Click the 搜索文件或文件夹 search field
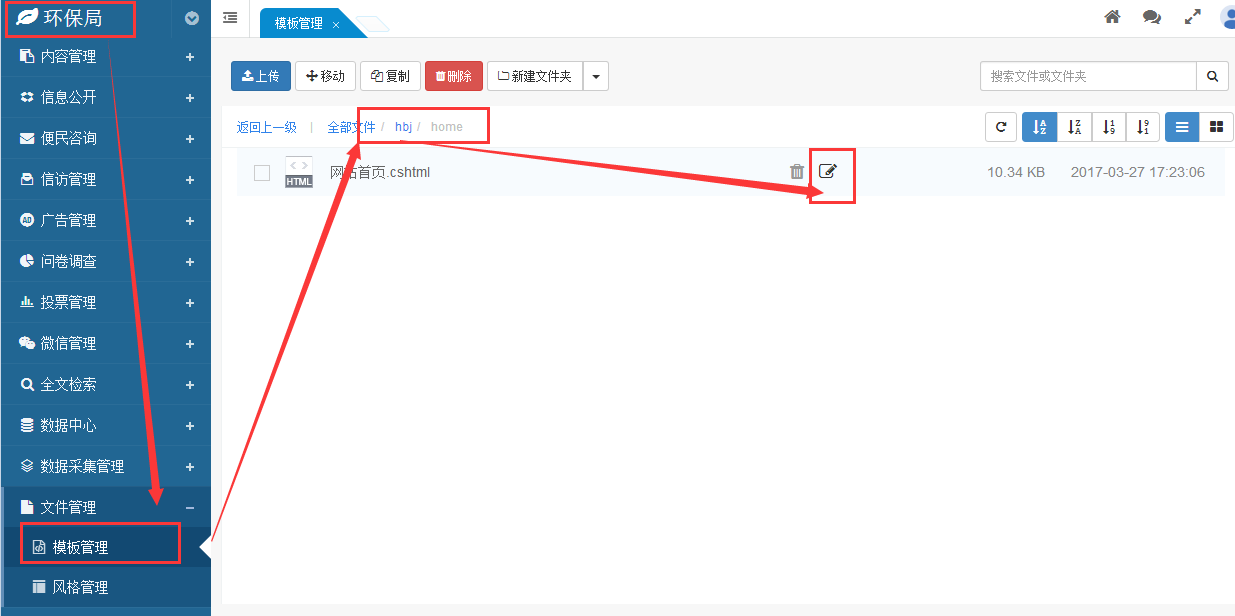Viewport: 1235px width, 616px height. [x=1088, y=76]
